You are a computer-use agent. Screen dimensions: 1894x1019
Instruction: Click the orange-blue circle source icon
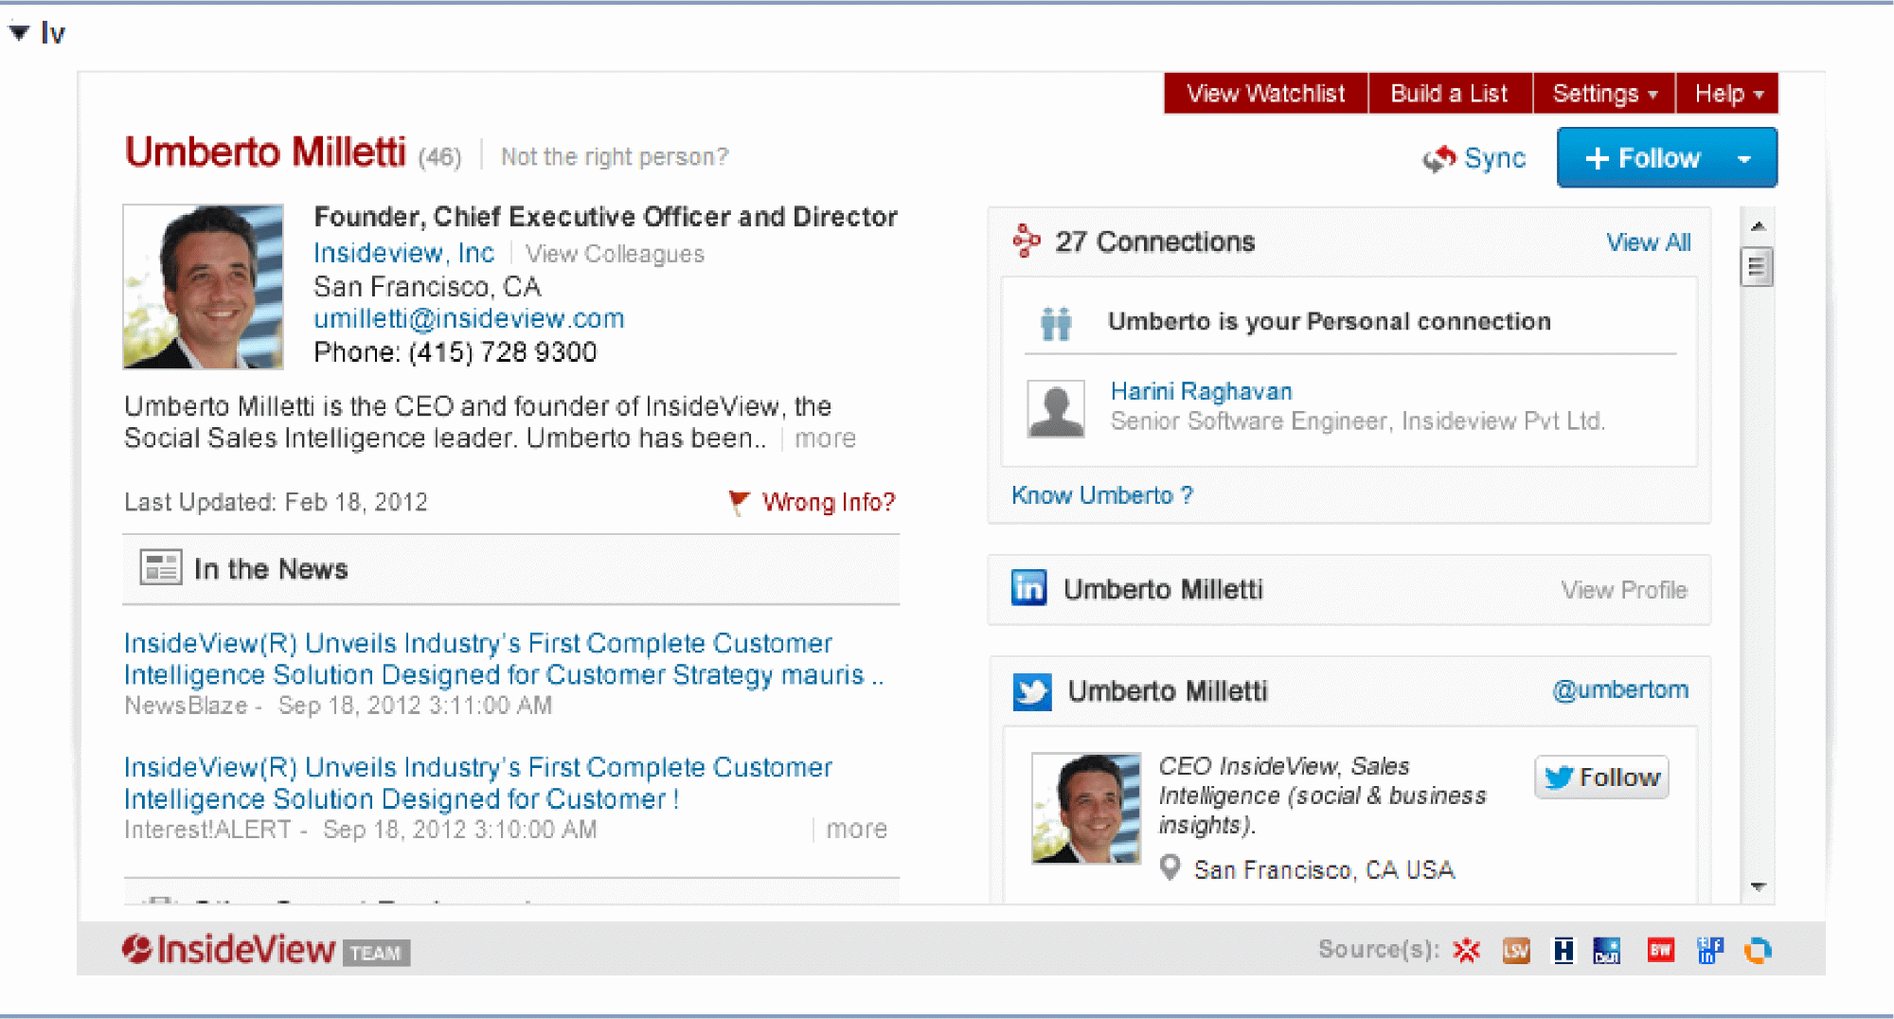pos(1758,951)
